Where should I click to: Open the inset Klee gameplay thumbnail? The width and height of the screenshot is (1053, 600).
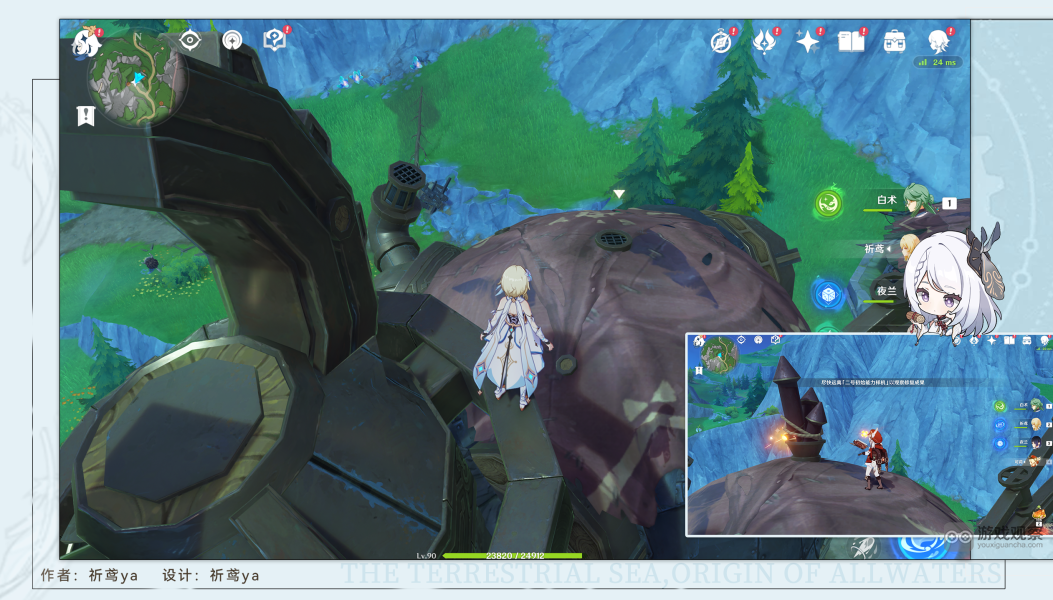869,435
